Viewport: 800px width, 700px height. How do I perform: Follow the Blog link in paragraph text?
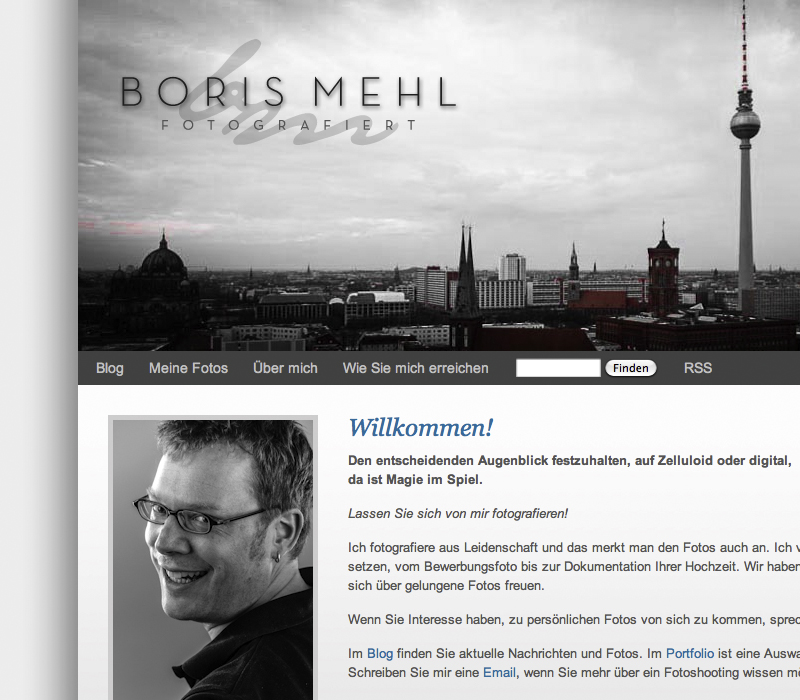point(380,654)
